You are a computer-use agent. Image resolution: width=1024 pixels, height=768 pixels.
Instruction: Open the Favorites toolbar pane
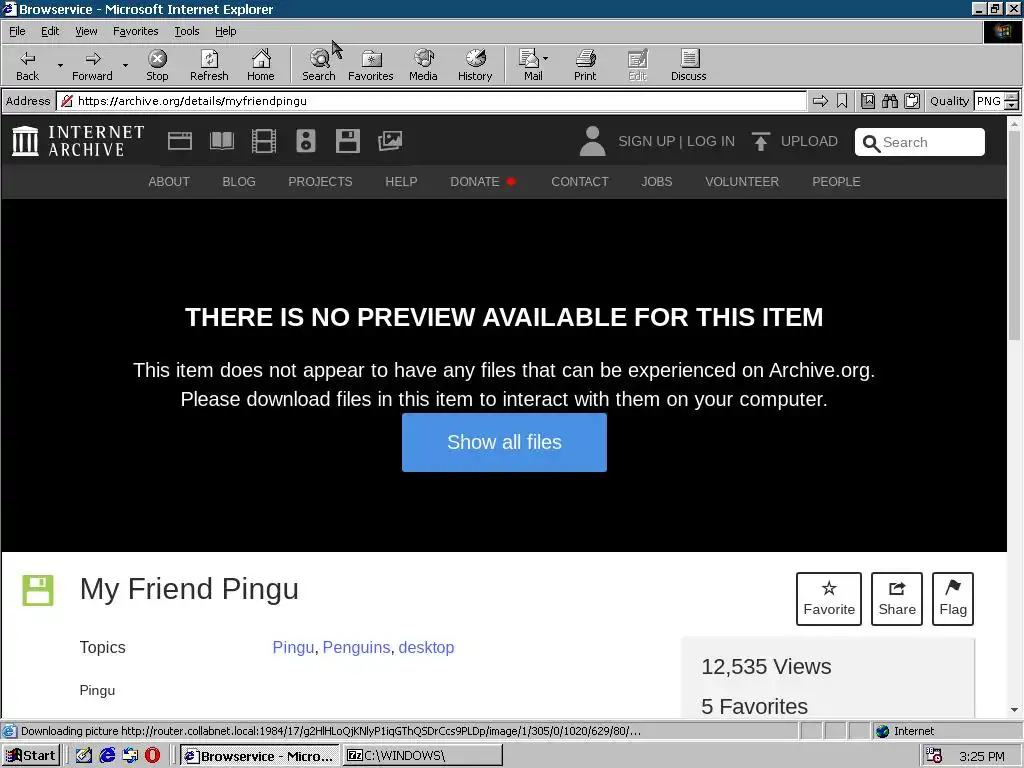click(x=370, y=65)
